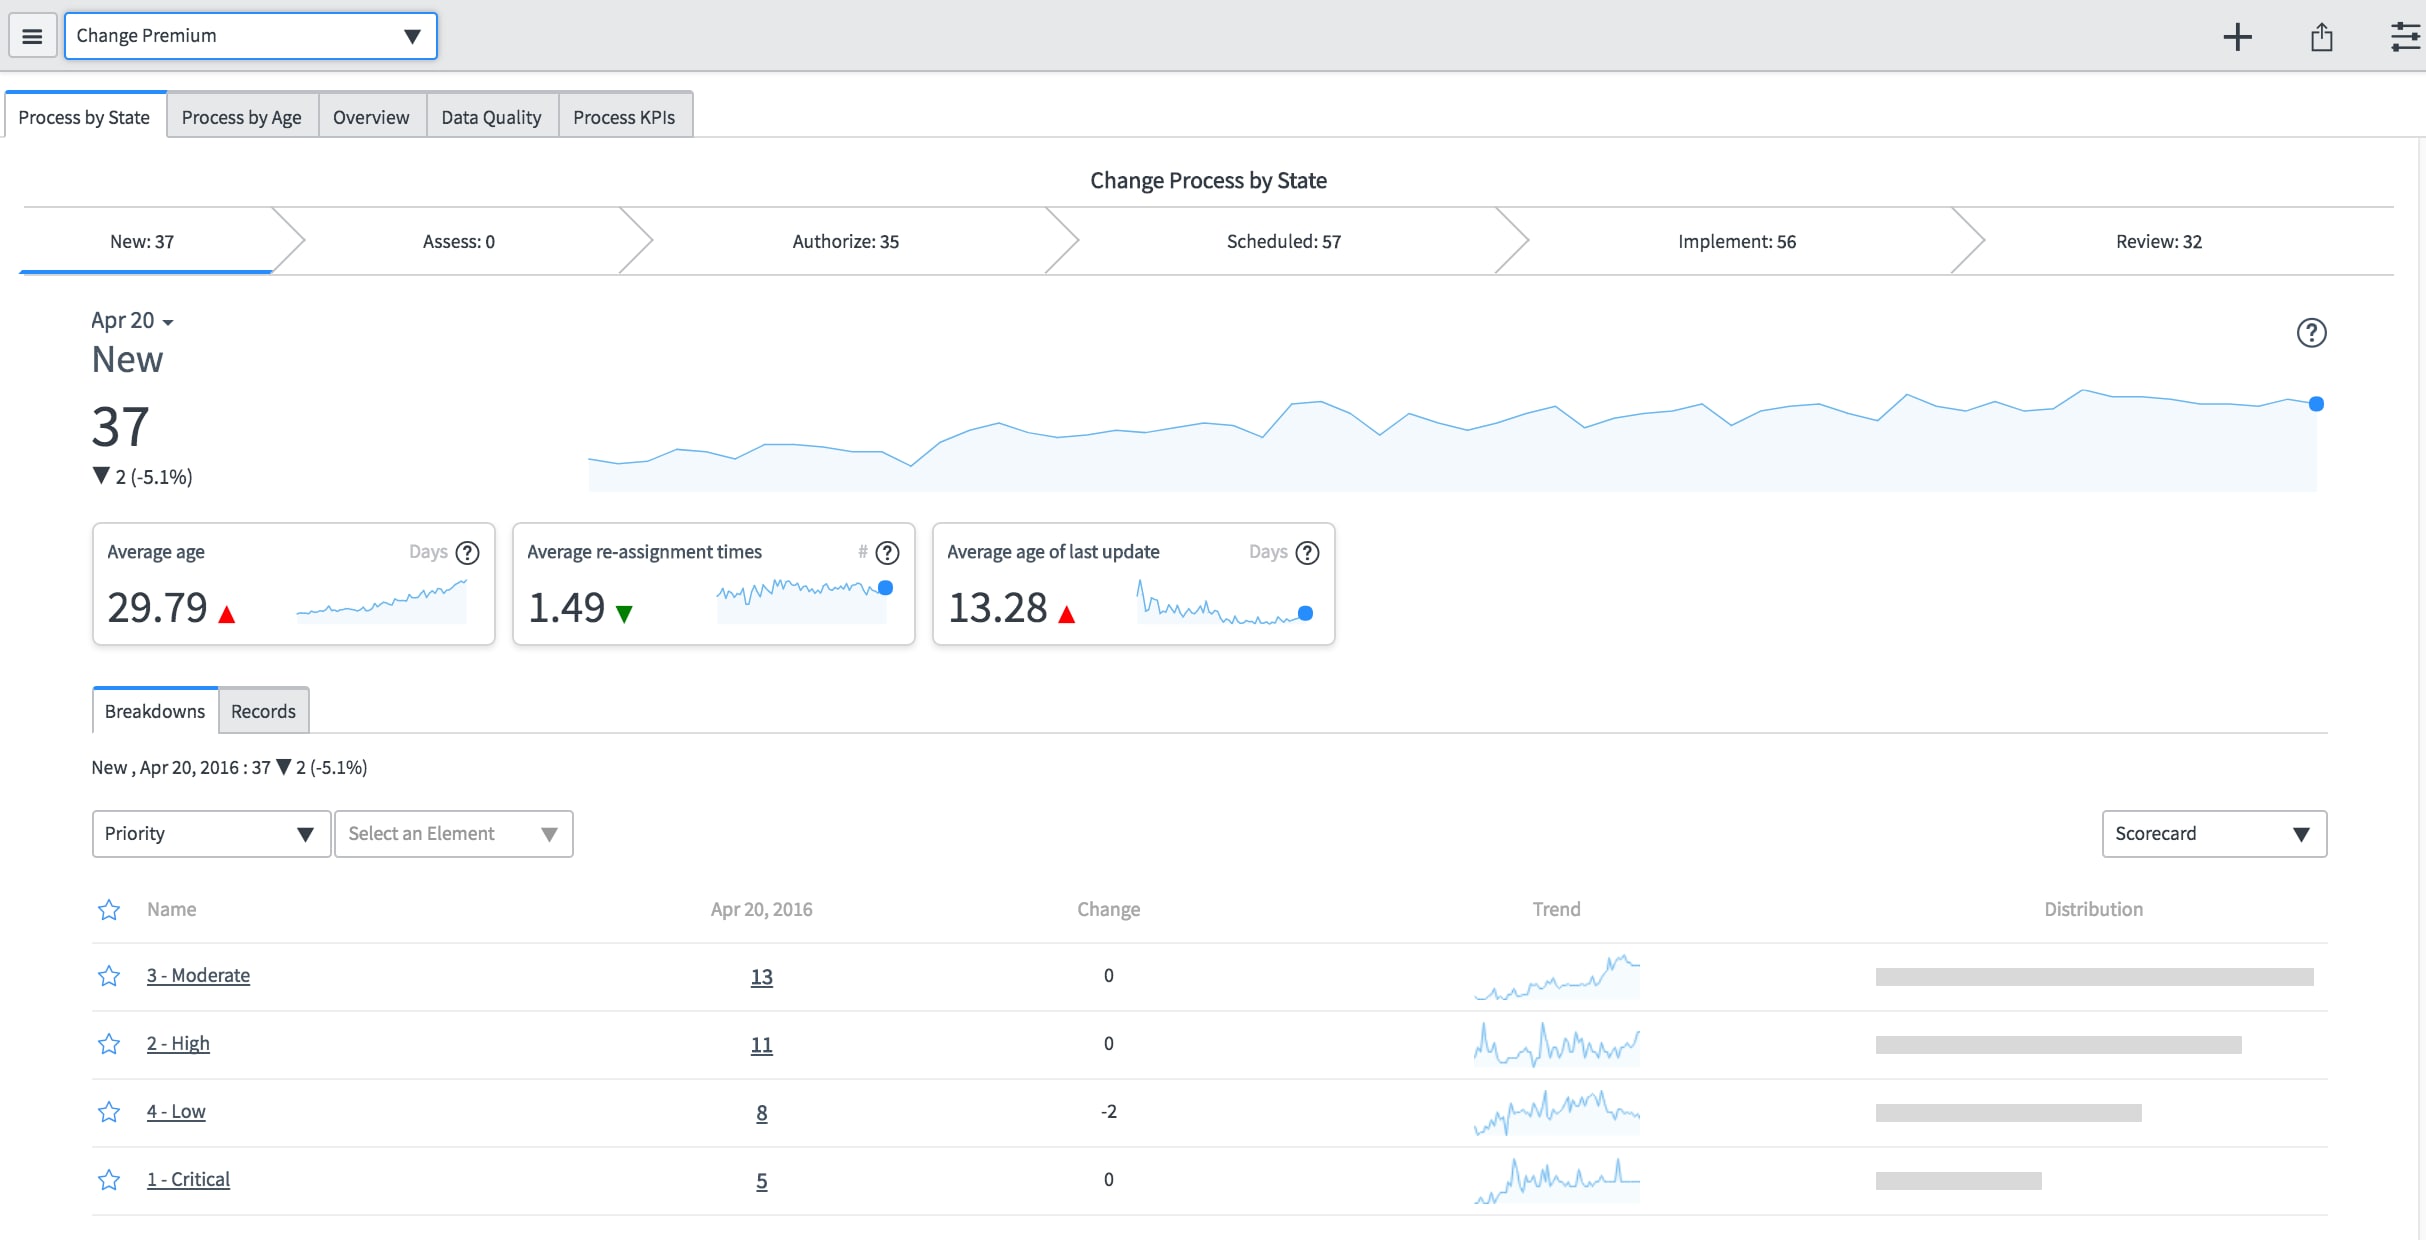Viewport: 2426px width, 1240px height.
Task: Click the Trend column header
Action: [1557, 909]
